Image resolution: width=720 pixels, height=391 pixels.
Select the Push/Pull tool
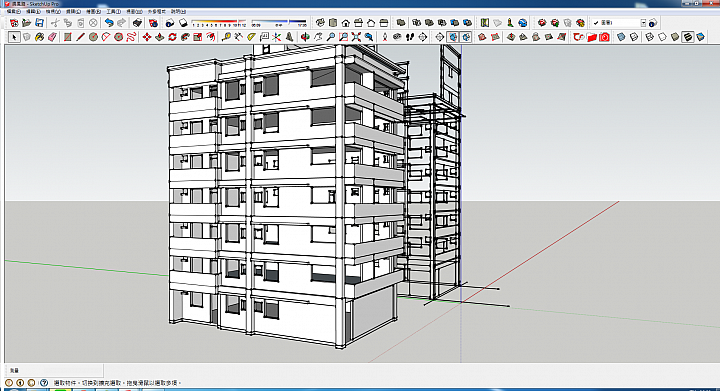(159, 37)
